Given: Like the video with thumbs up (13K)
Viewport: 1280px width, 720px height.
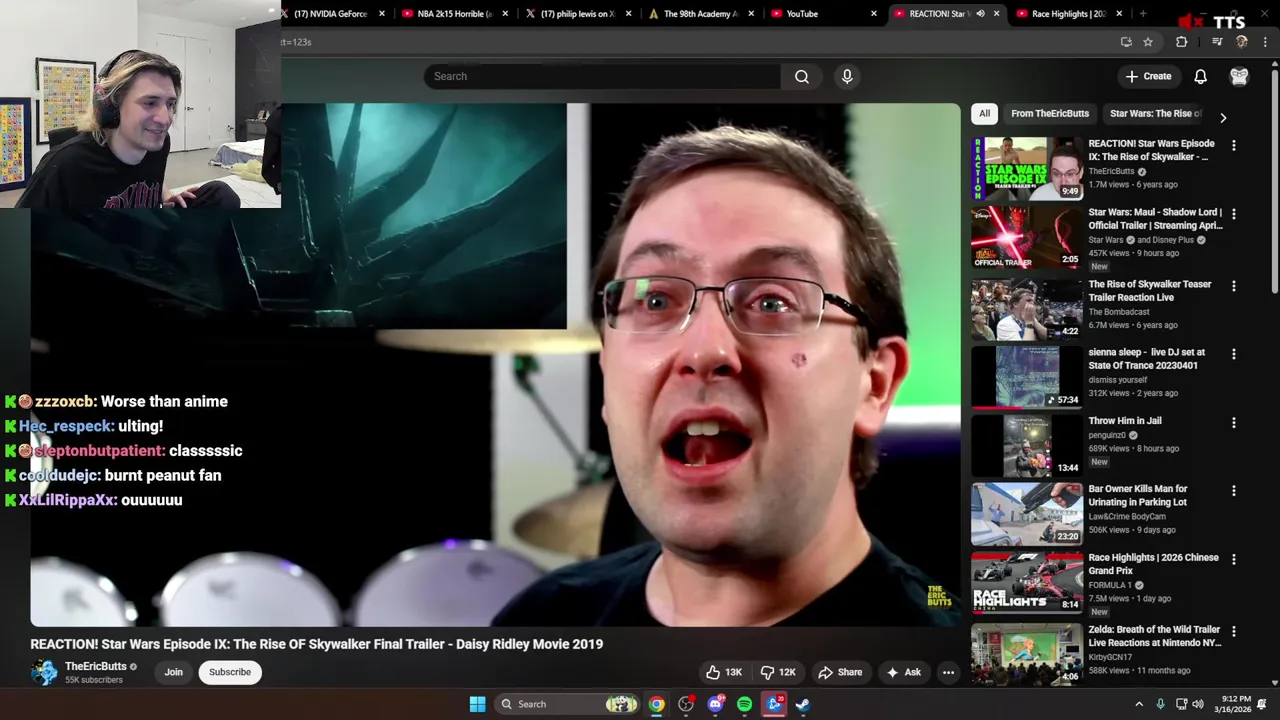Looking at the screenshot, I should pyautogui.click(x=724, y=672).
